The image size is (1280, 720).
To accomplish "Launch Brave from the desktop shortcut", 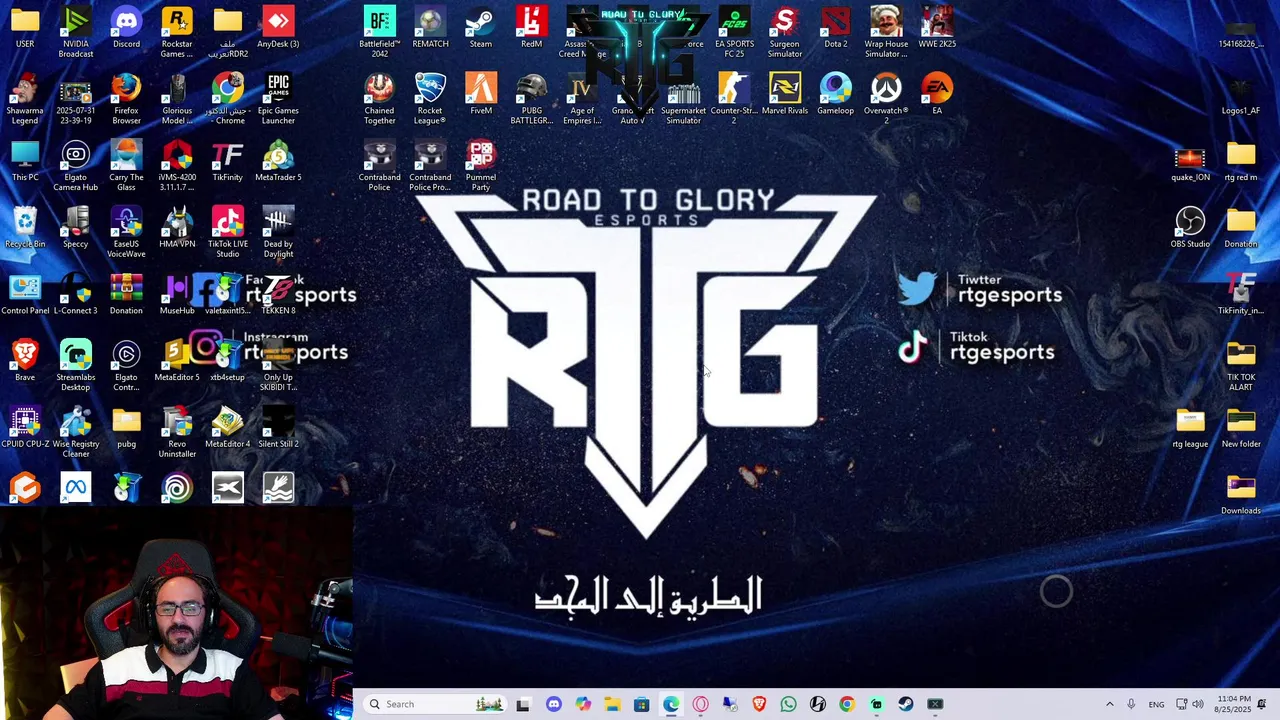I will click(x=25, y=361).
